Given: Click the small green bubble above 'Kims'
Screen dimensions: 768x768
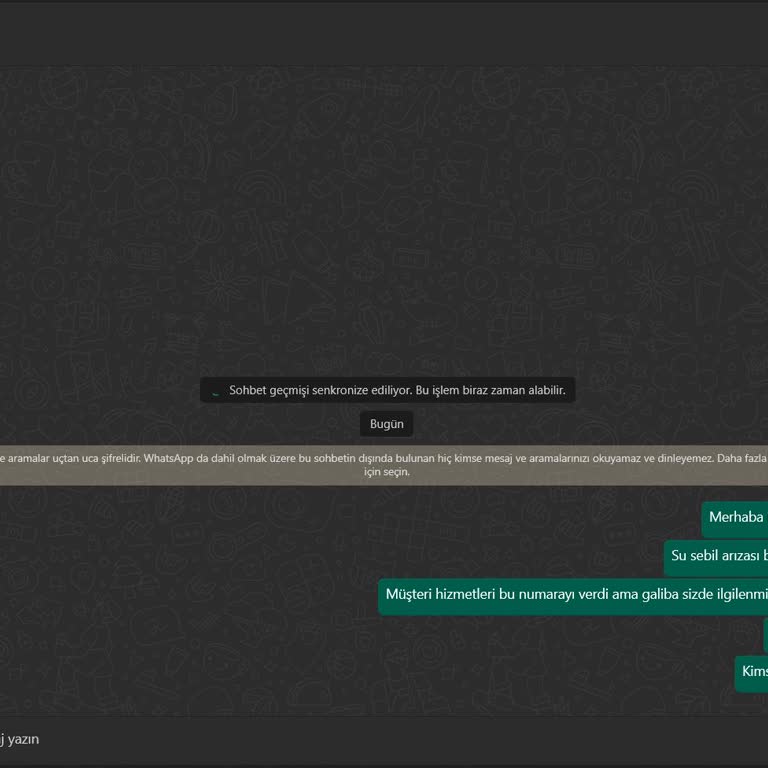Looking at the screenshot, I should tap(765, 635).
